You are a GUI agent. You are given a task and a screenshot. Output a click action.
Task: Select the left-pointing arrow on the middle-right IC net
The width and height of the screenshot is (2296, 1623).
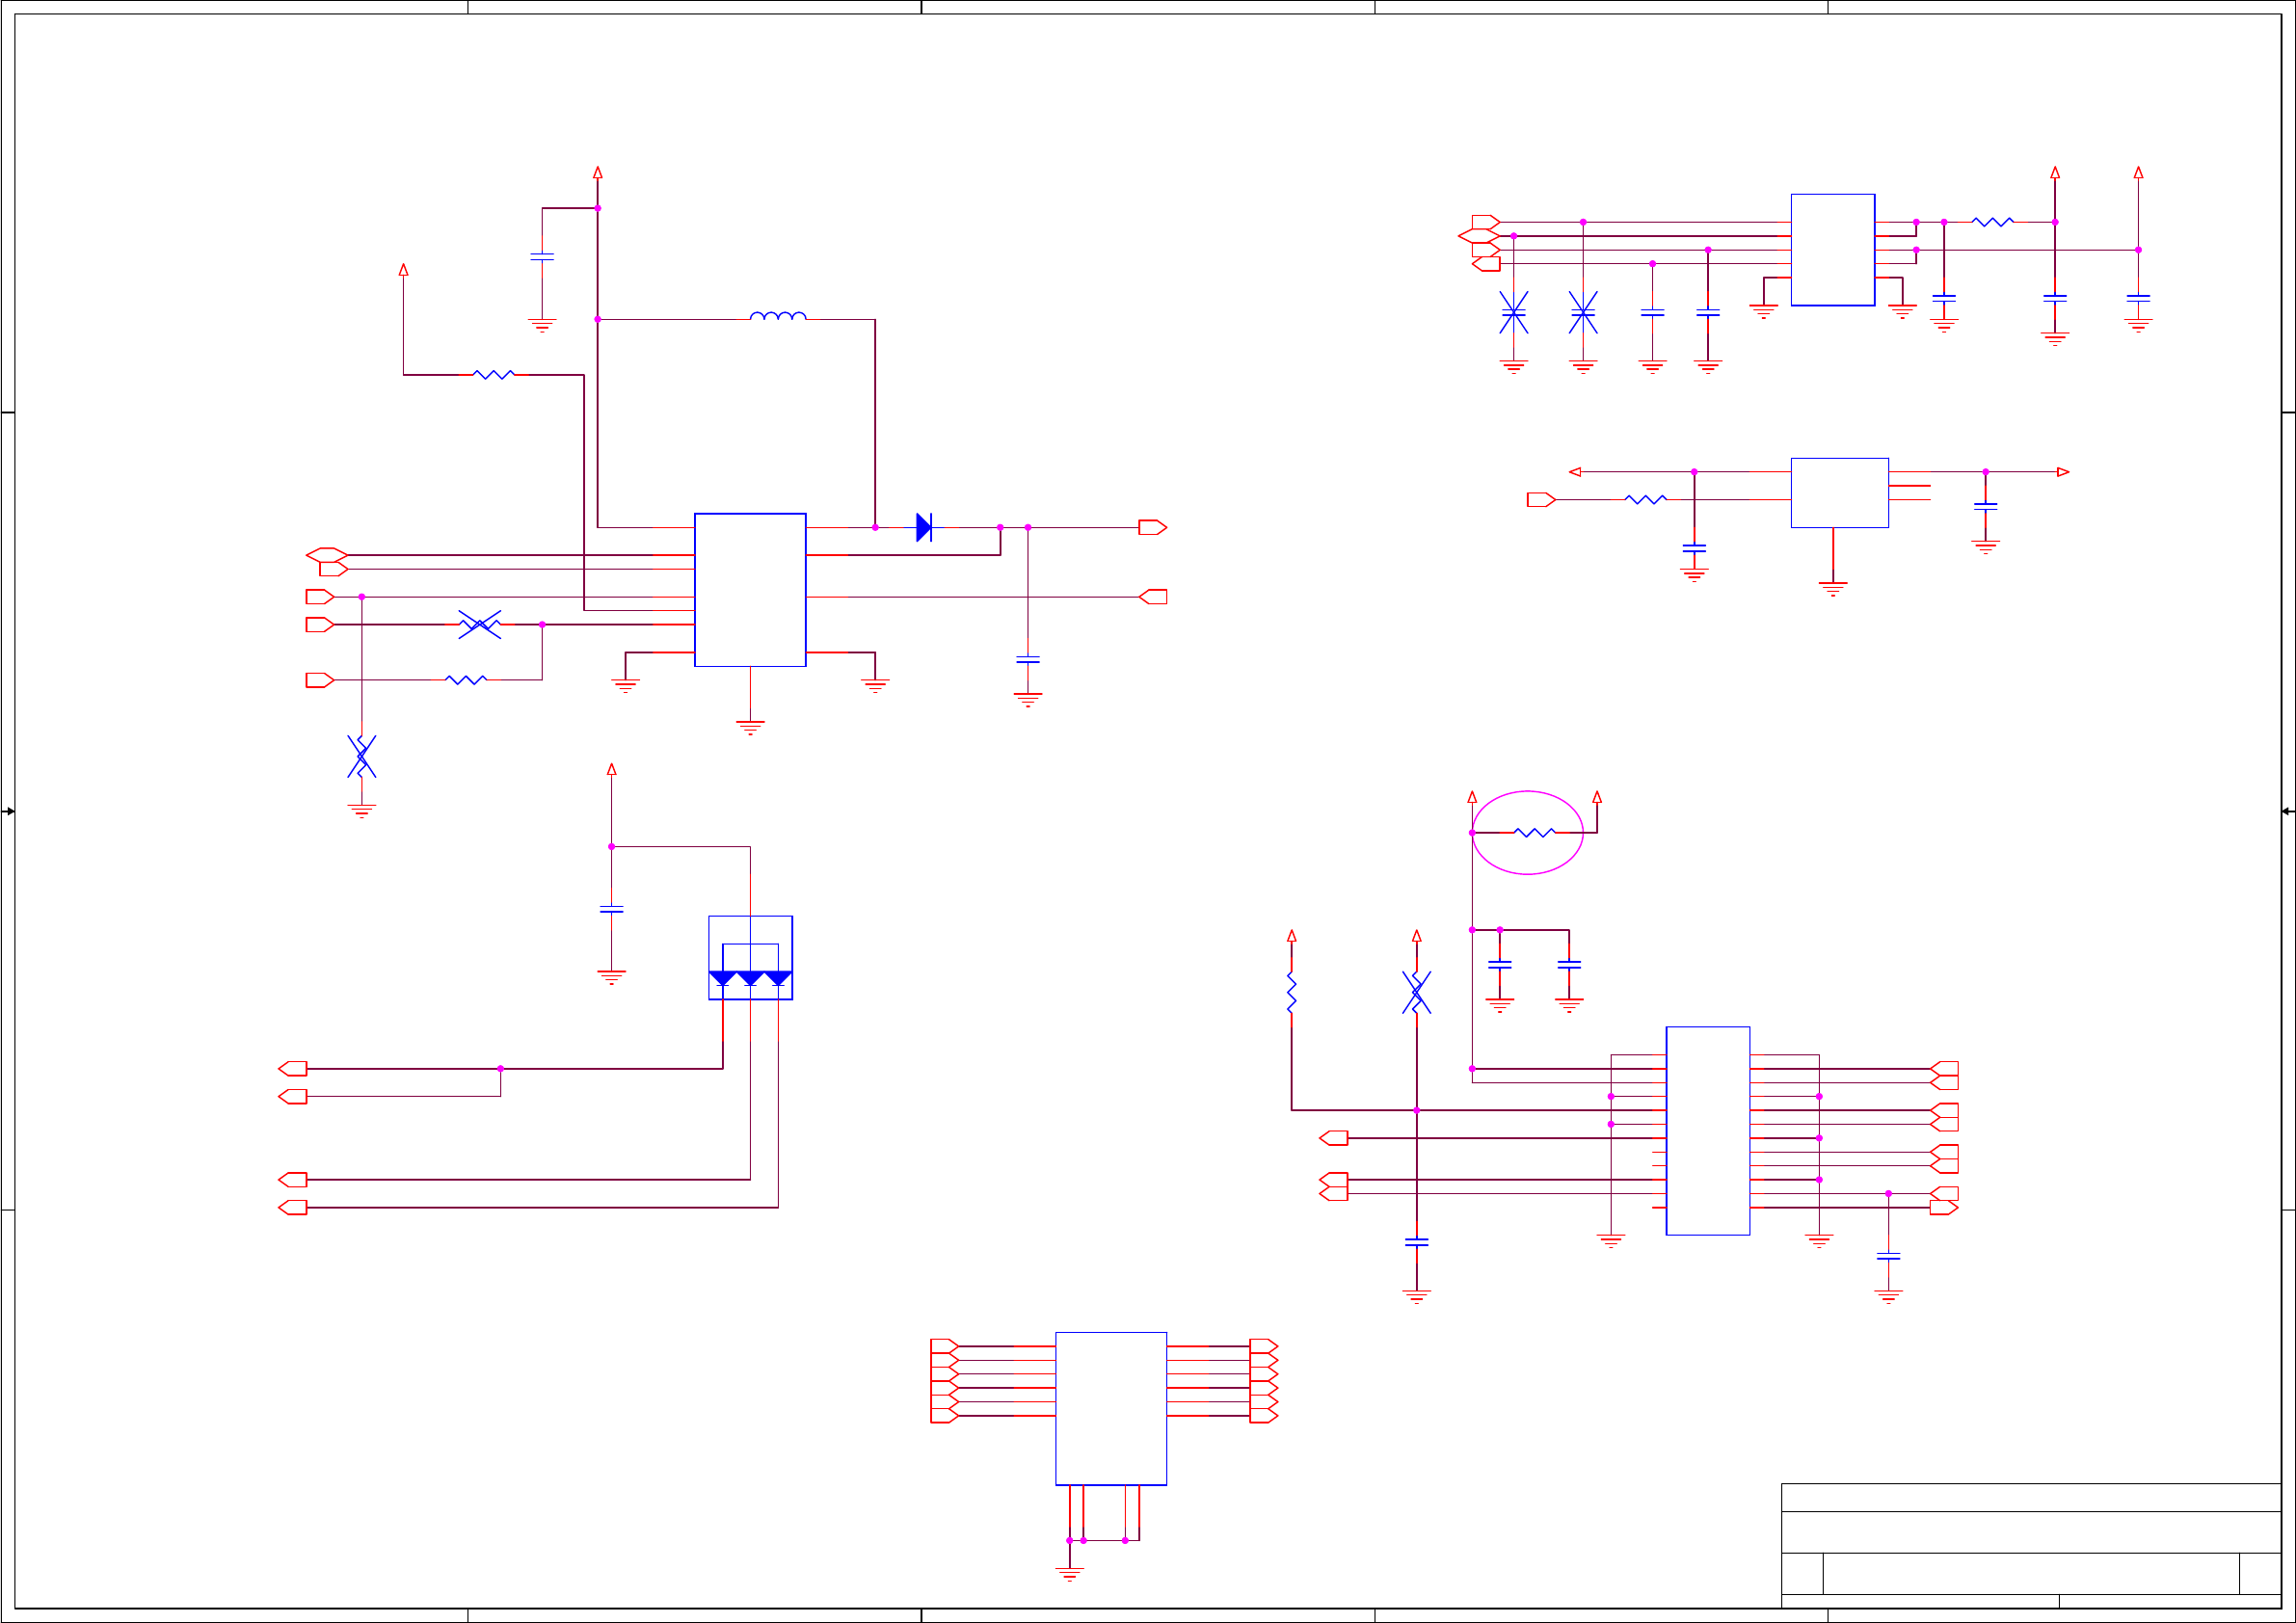tap(1575, 472)
